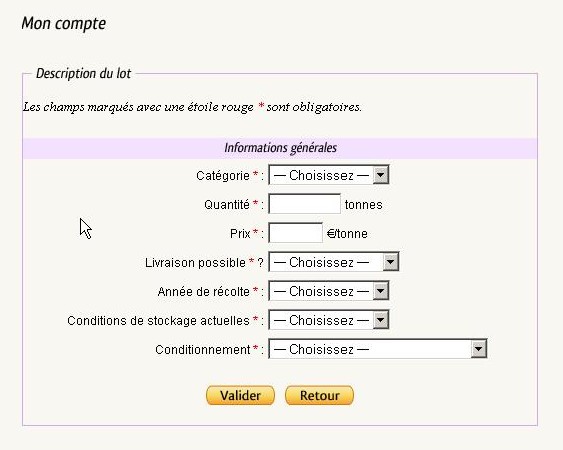Click the Mon compte page heading
Screen dimensions: 563x450
pos(64,24)
